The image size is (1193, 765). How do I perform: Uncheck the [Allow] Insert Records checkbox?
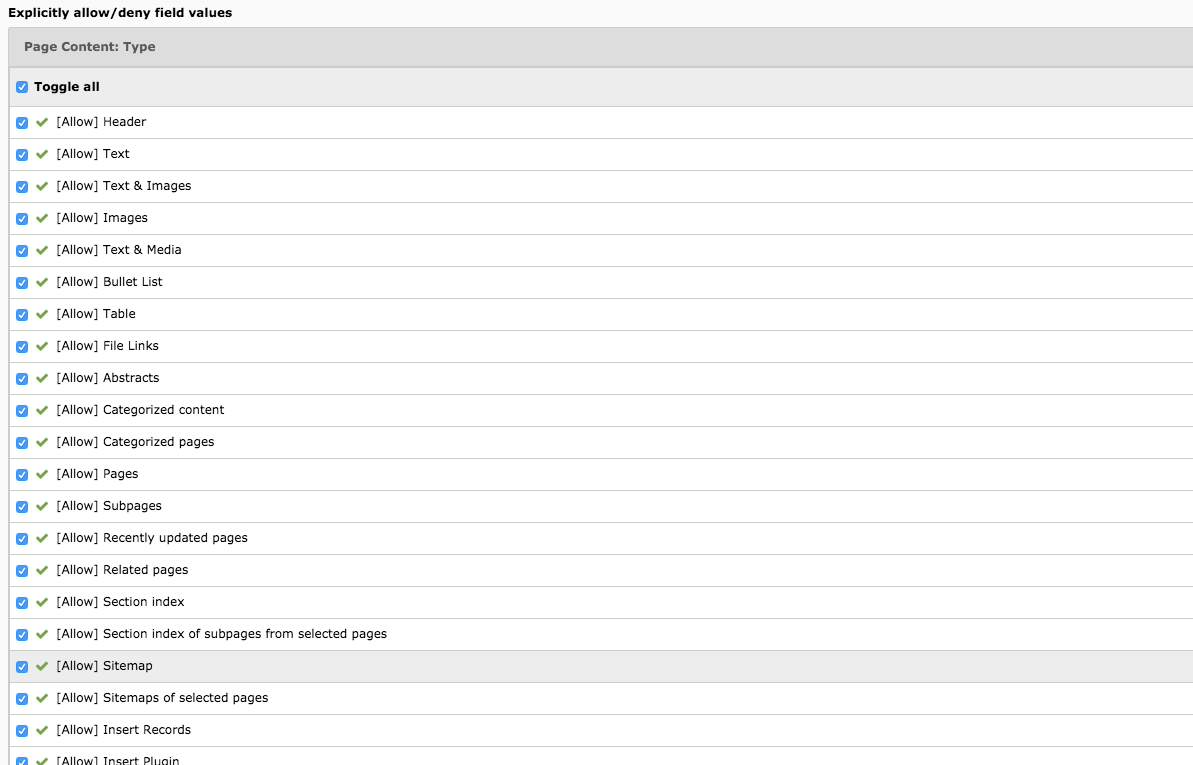point(22,730)
